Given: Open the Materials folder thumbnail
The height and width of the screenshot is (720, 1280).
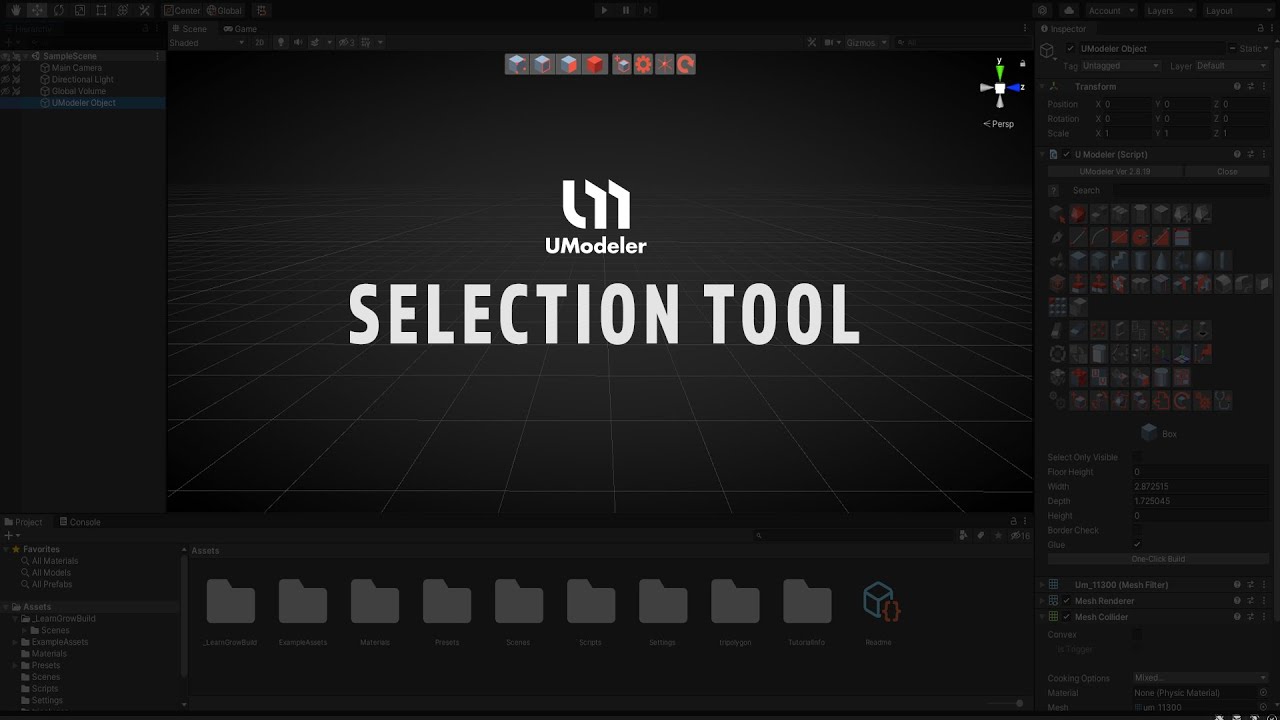Looking at the screenshot, I should (375, 601).
